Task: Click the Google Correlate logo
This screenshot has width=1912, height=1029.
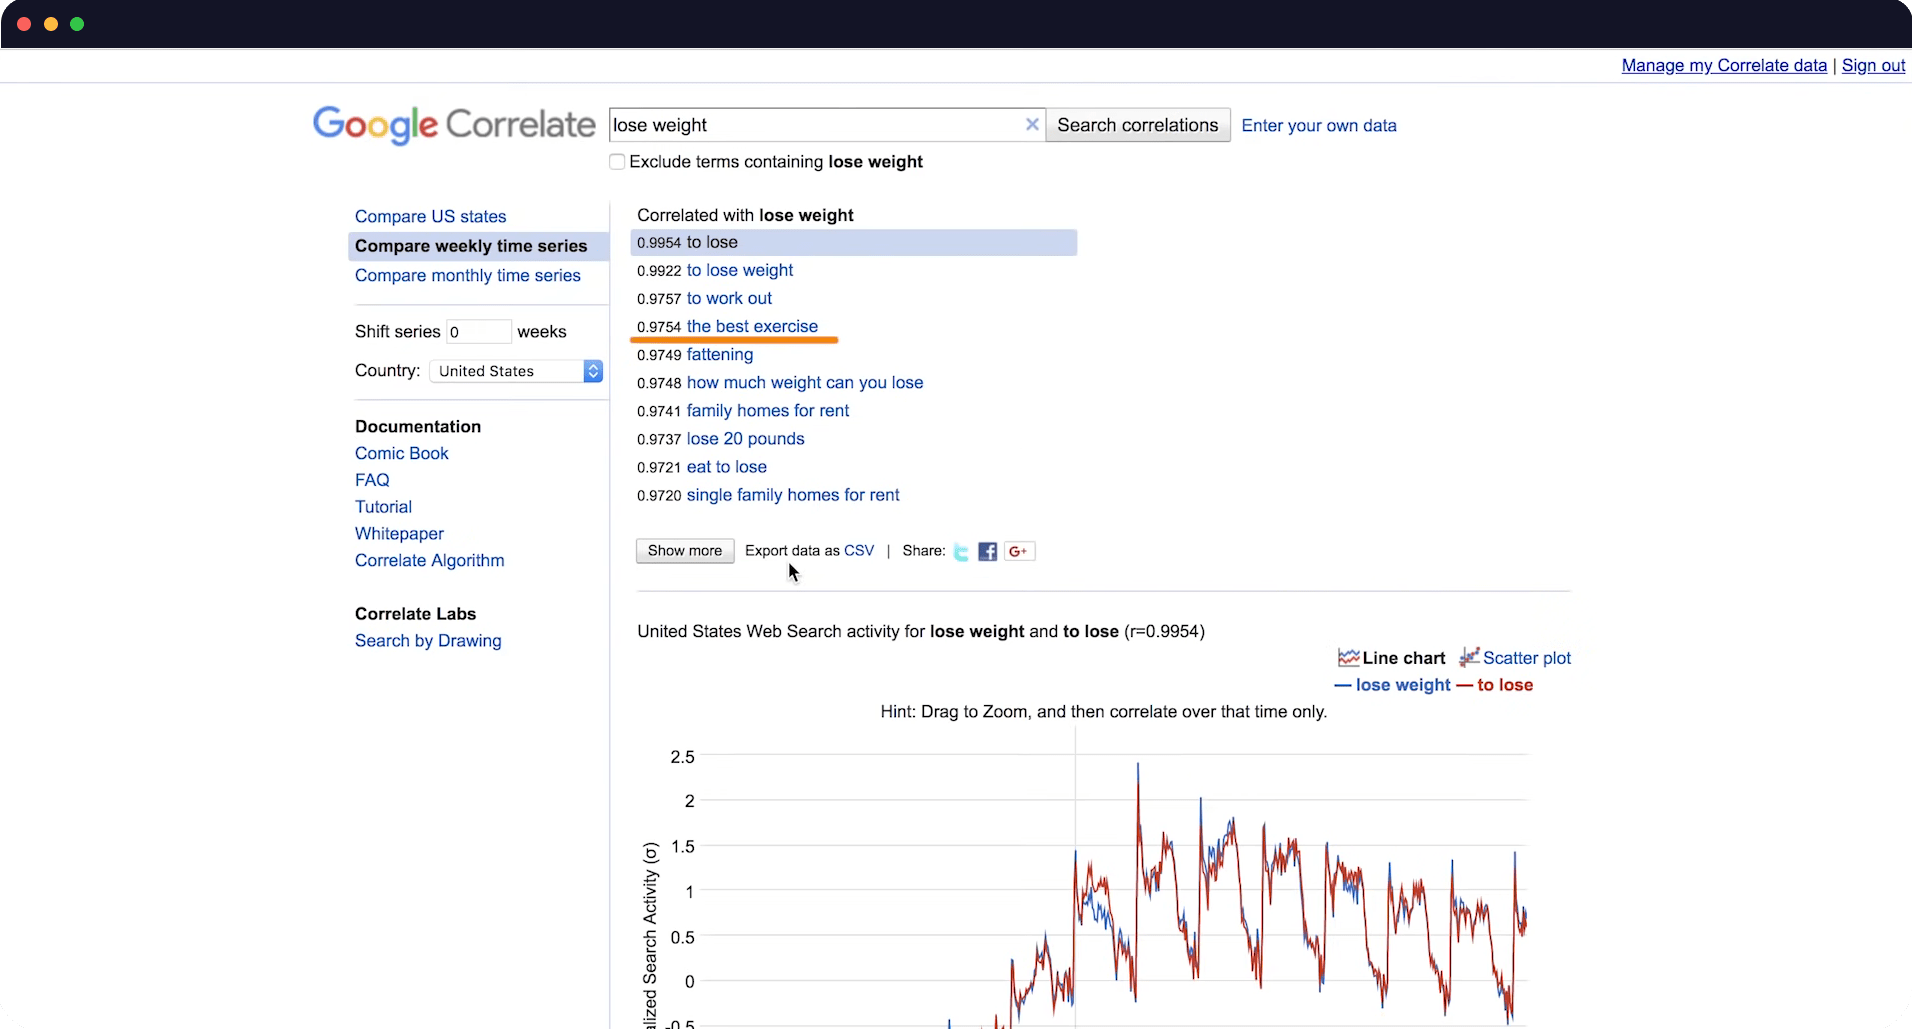Action: click(x=454, y=125)
